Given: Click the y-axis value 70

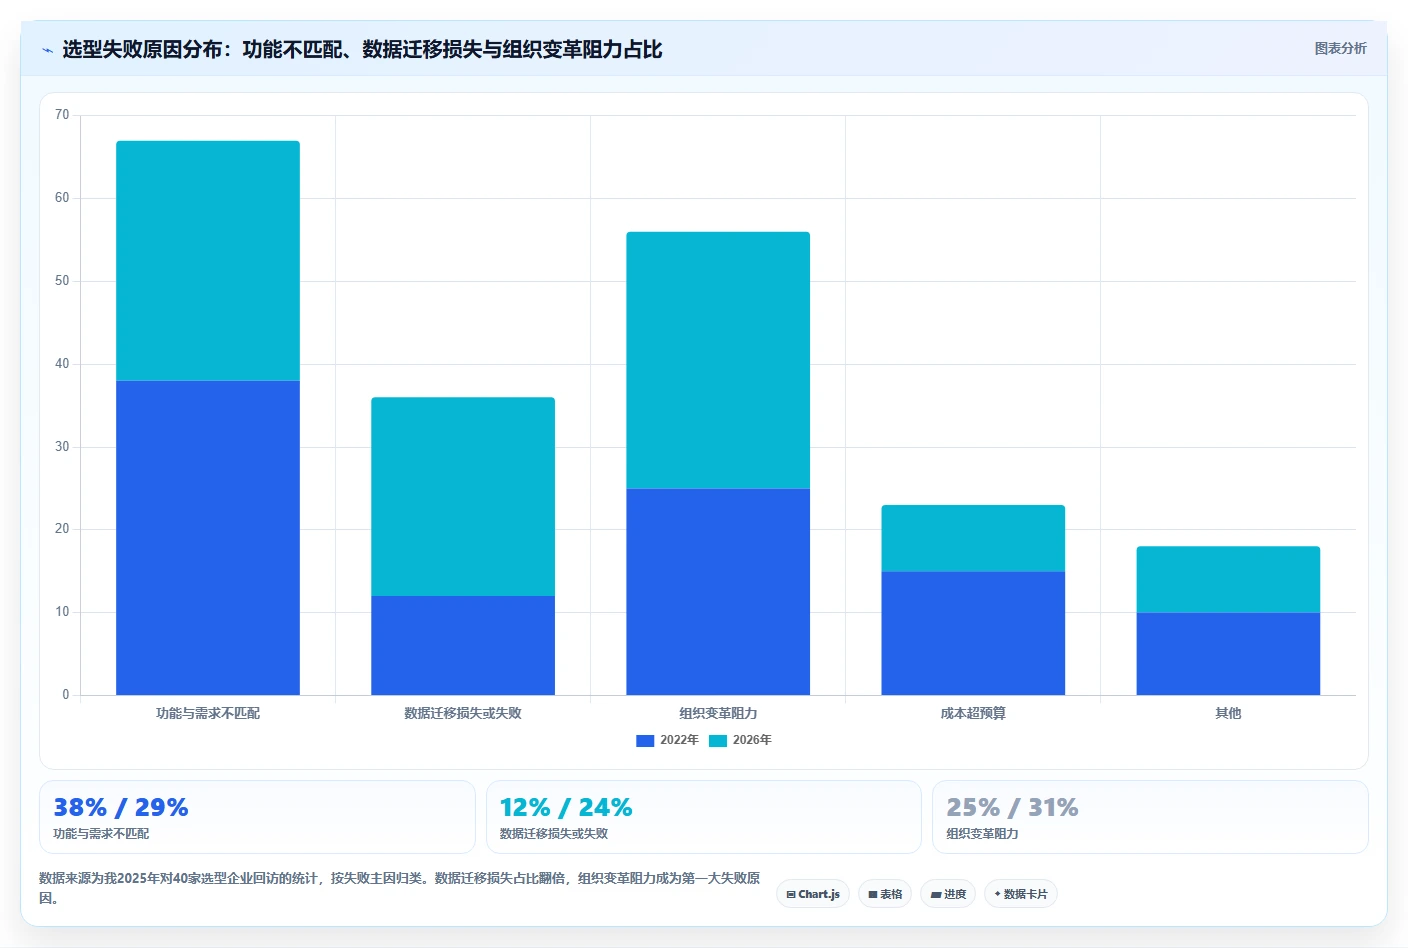Looking at the screenshot, I should click(x=62, y=115).
